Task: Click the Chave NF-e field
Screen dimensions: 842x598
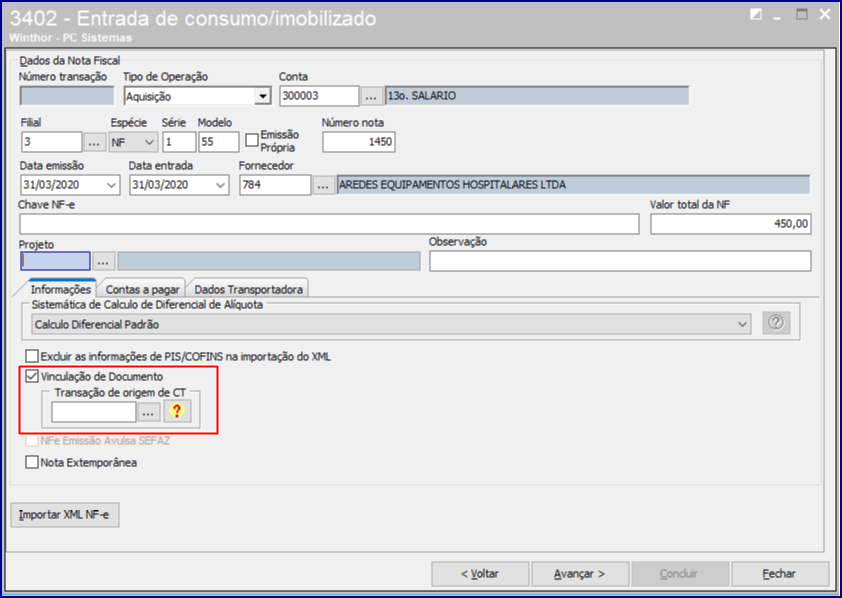Action: pyautogui.click(x=329, y=224)
